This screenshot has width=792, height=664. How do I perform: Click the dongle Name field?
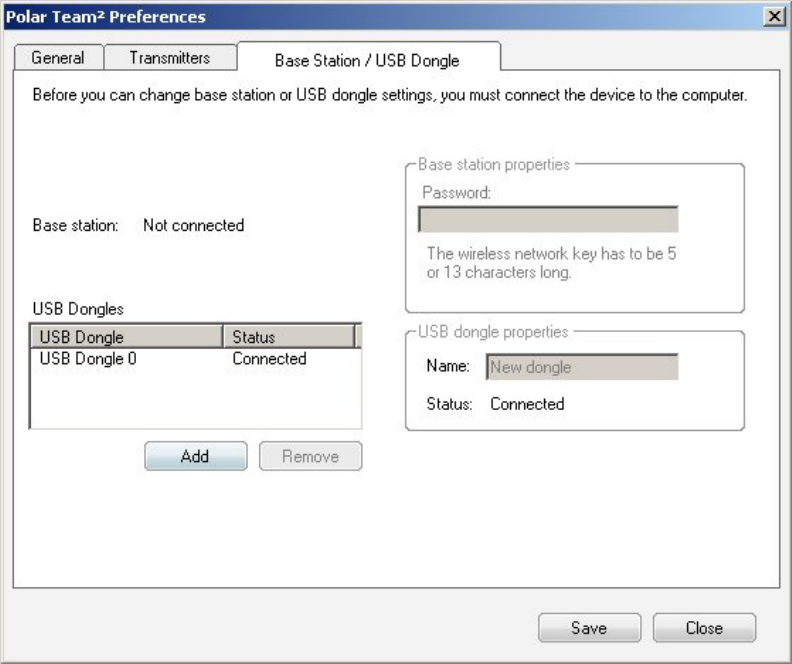[582, 367]
